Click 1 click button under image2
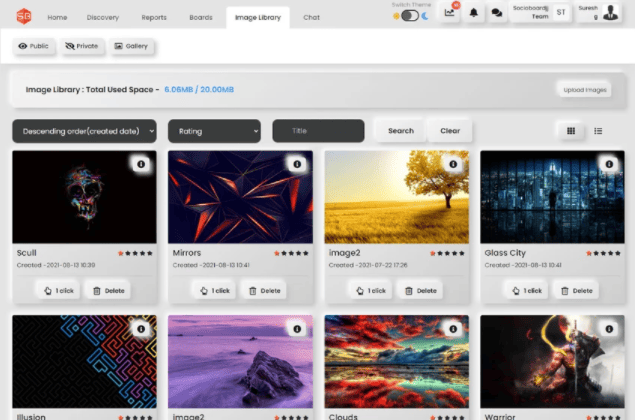The width and height of the screenshot is (635, 420). pos(371,291)
